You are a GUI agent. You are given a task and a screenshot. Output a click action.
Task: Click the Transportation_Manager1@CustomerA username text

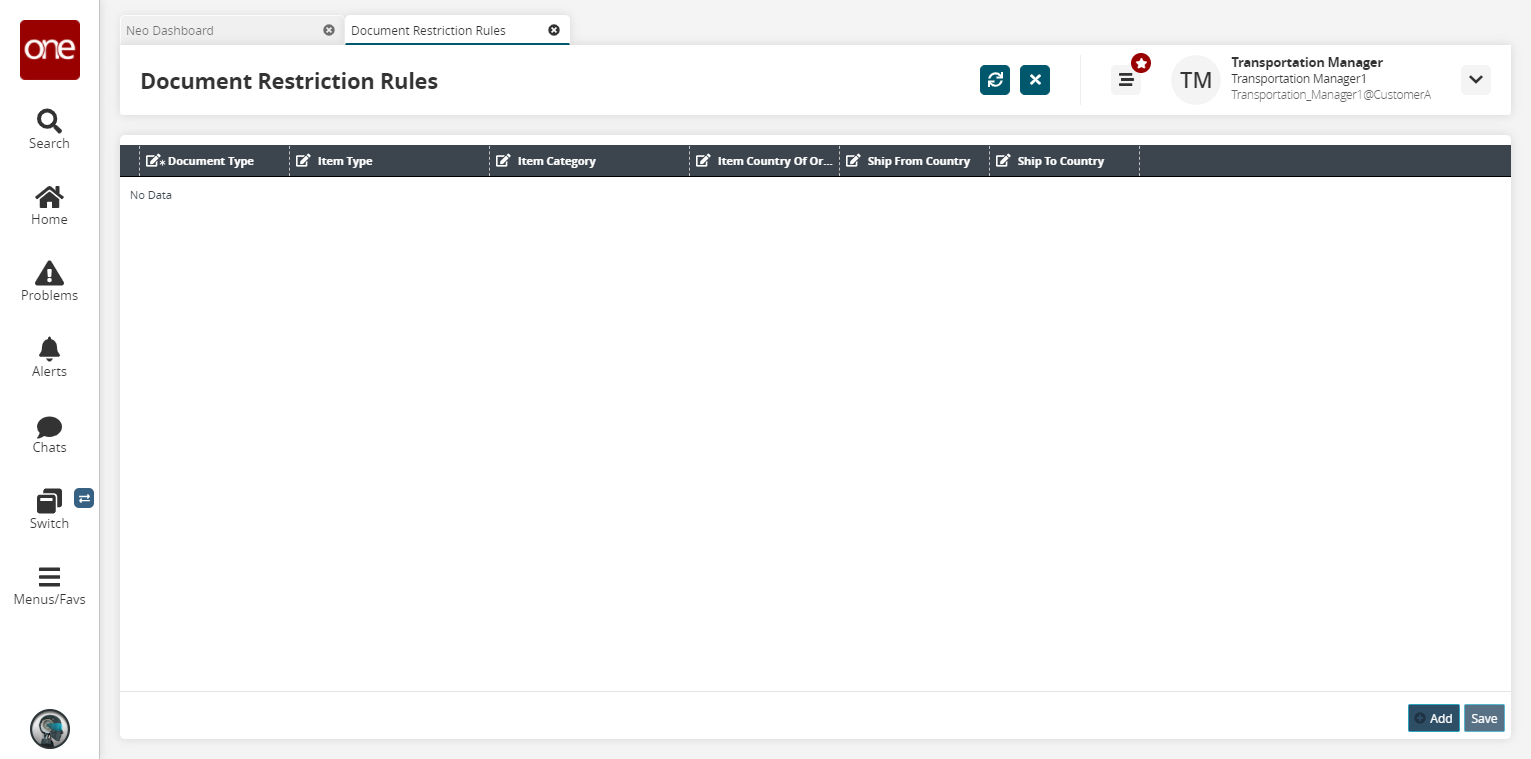tap(1331, 95)
